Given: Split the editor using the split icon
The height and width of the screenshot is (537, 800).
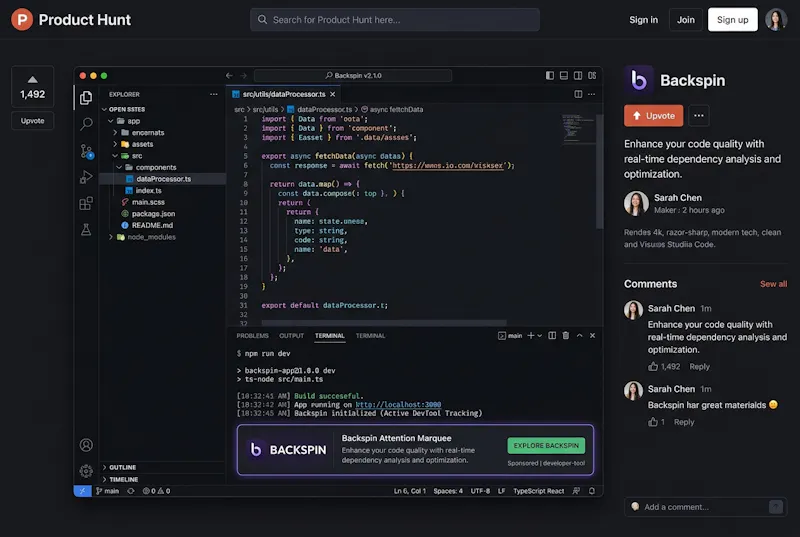Looking at the screenshot, I should coord(578,94).
